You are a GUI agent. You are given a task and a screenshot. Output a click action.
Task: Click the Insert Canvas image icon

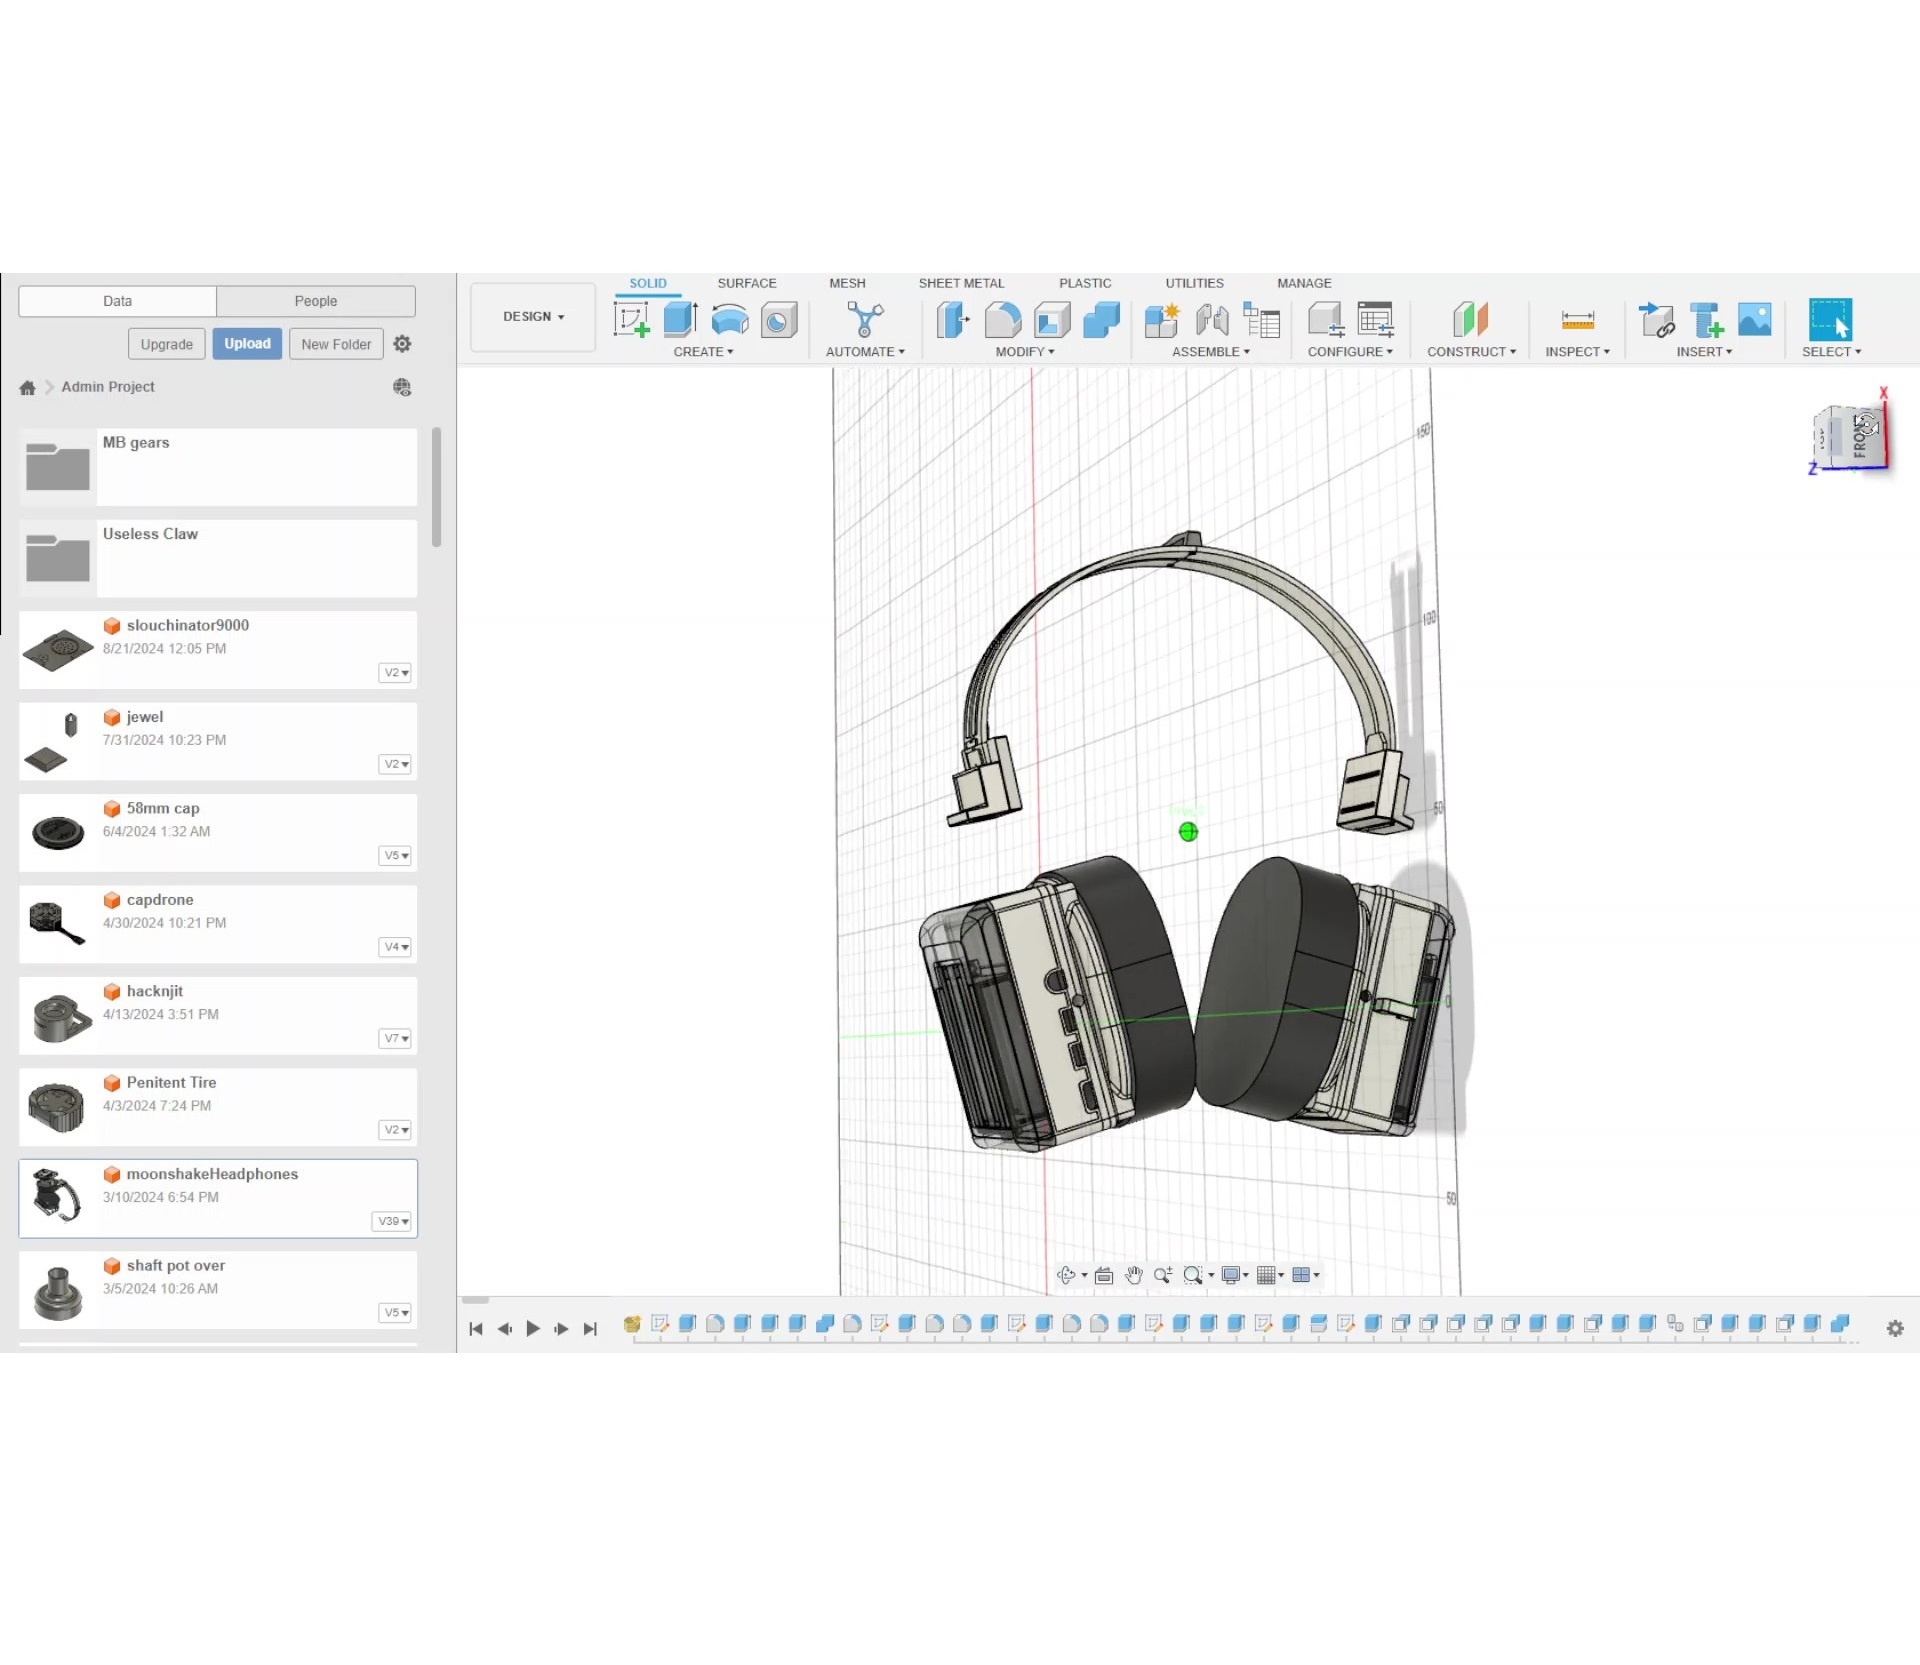pos(1754,320)
